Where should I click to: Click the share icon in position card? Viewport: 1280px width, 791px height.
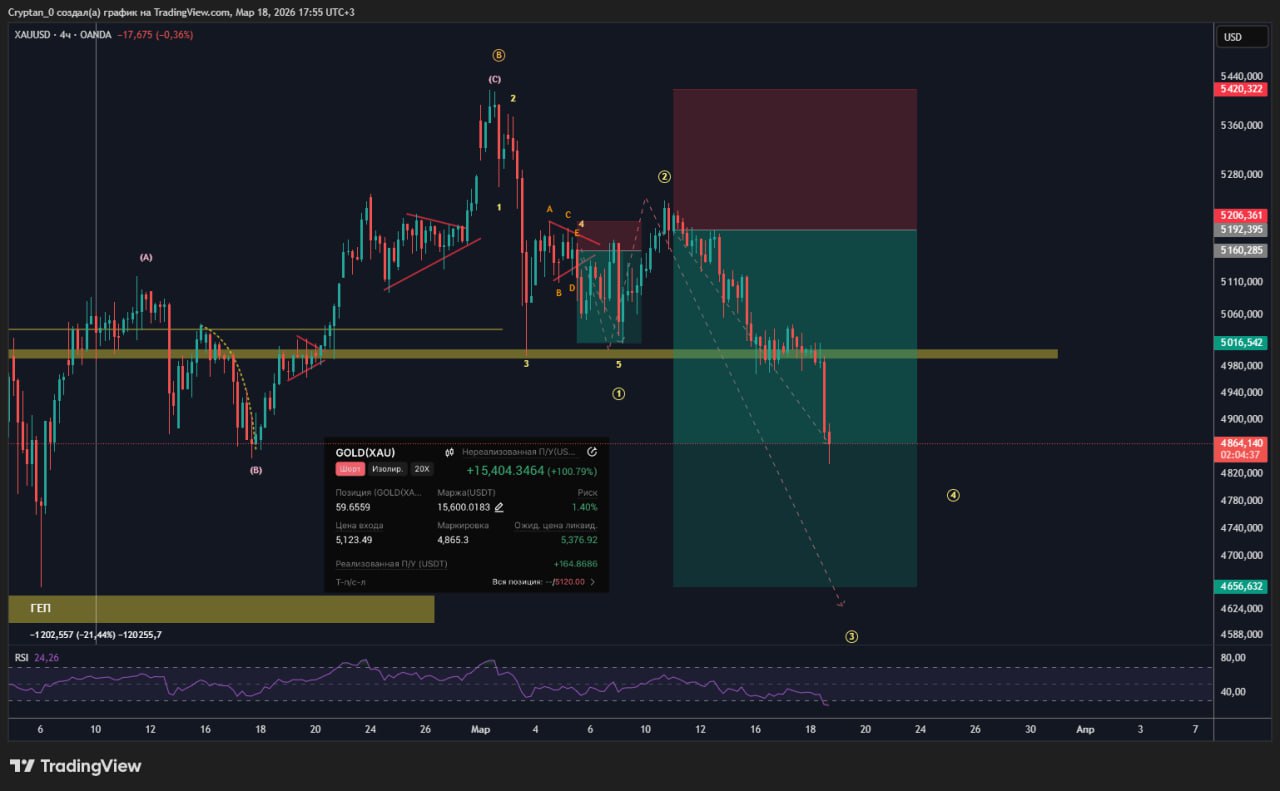(592, 452)
